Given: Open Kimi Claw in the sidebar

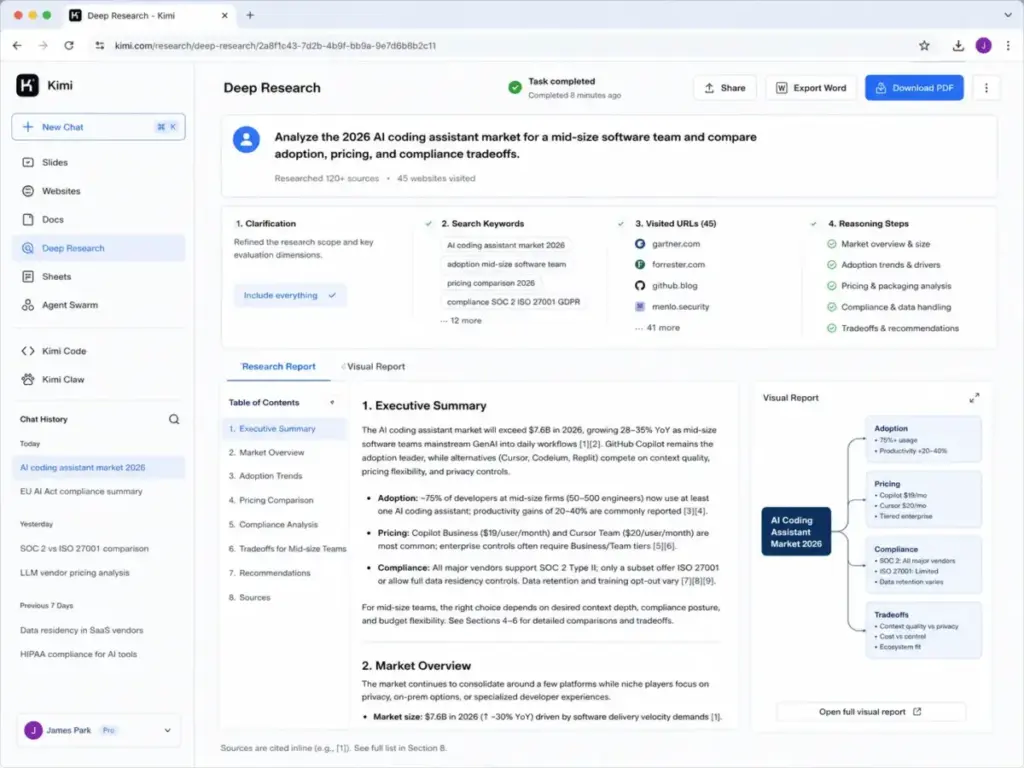Looking at the screenshot, I should coord(98,379).
